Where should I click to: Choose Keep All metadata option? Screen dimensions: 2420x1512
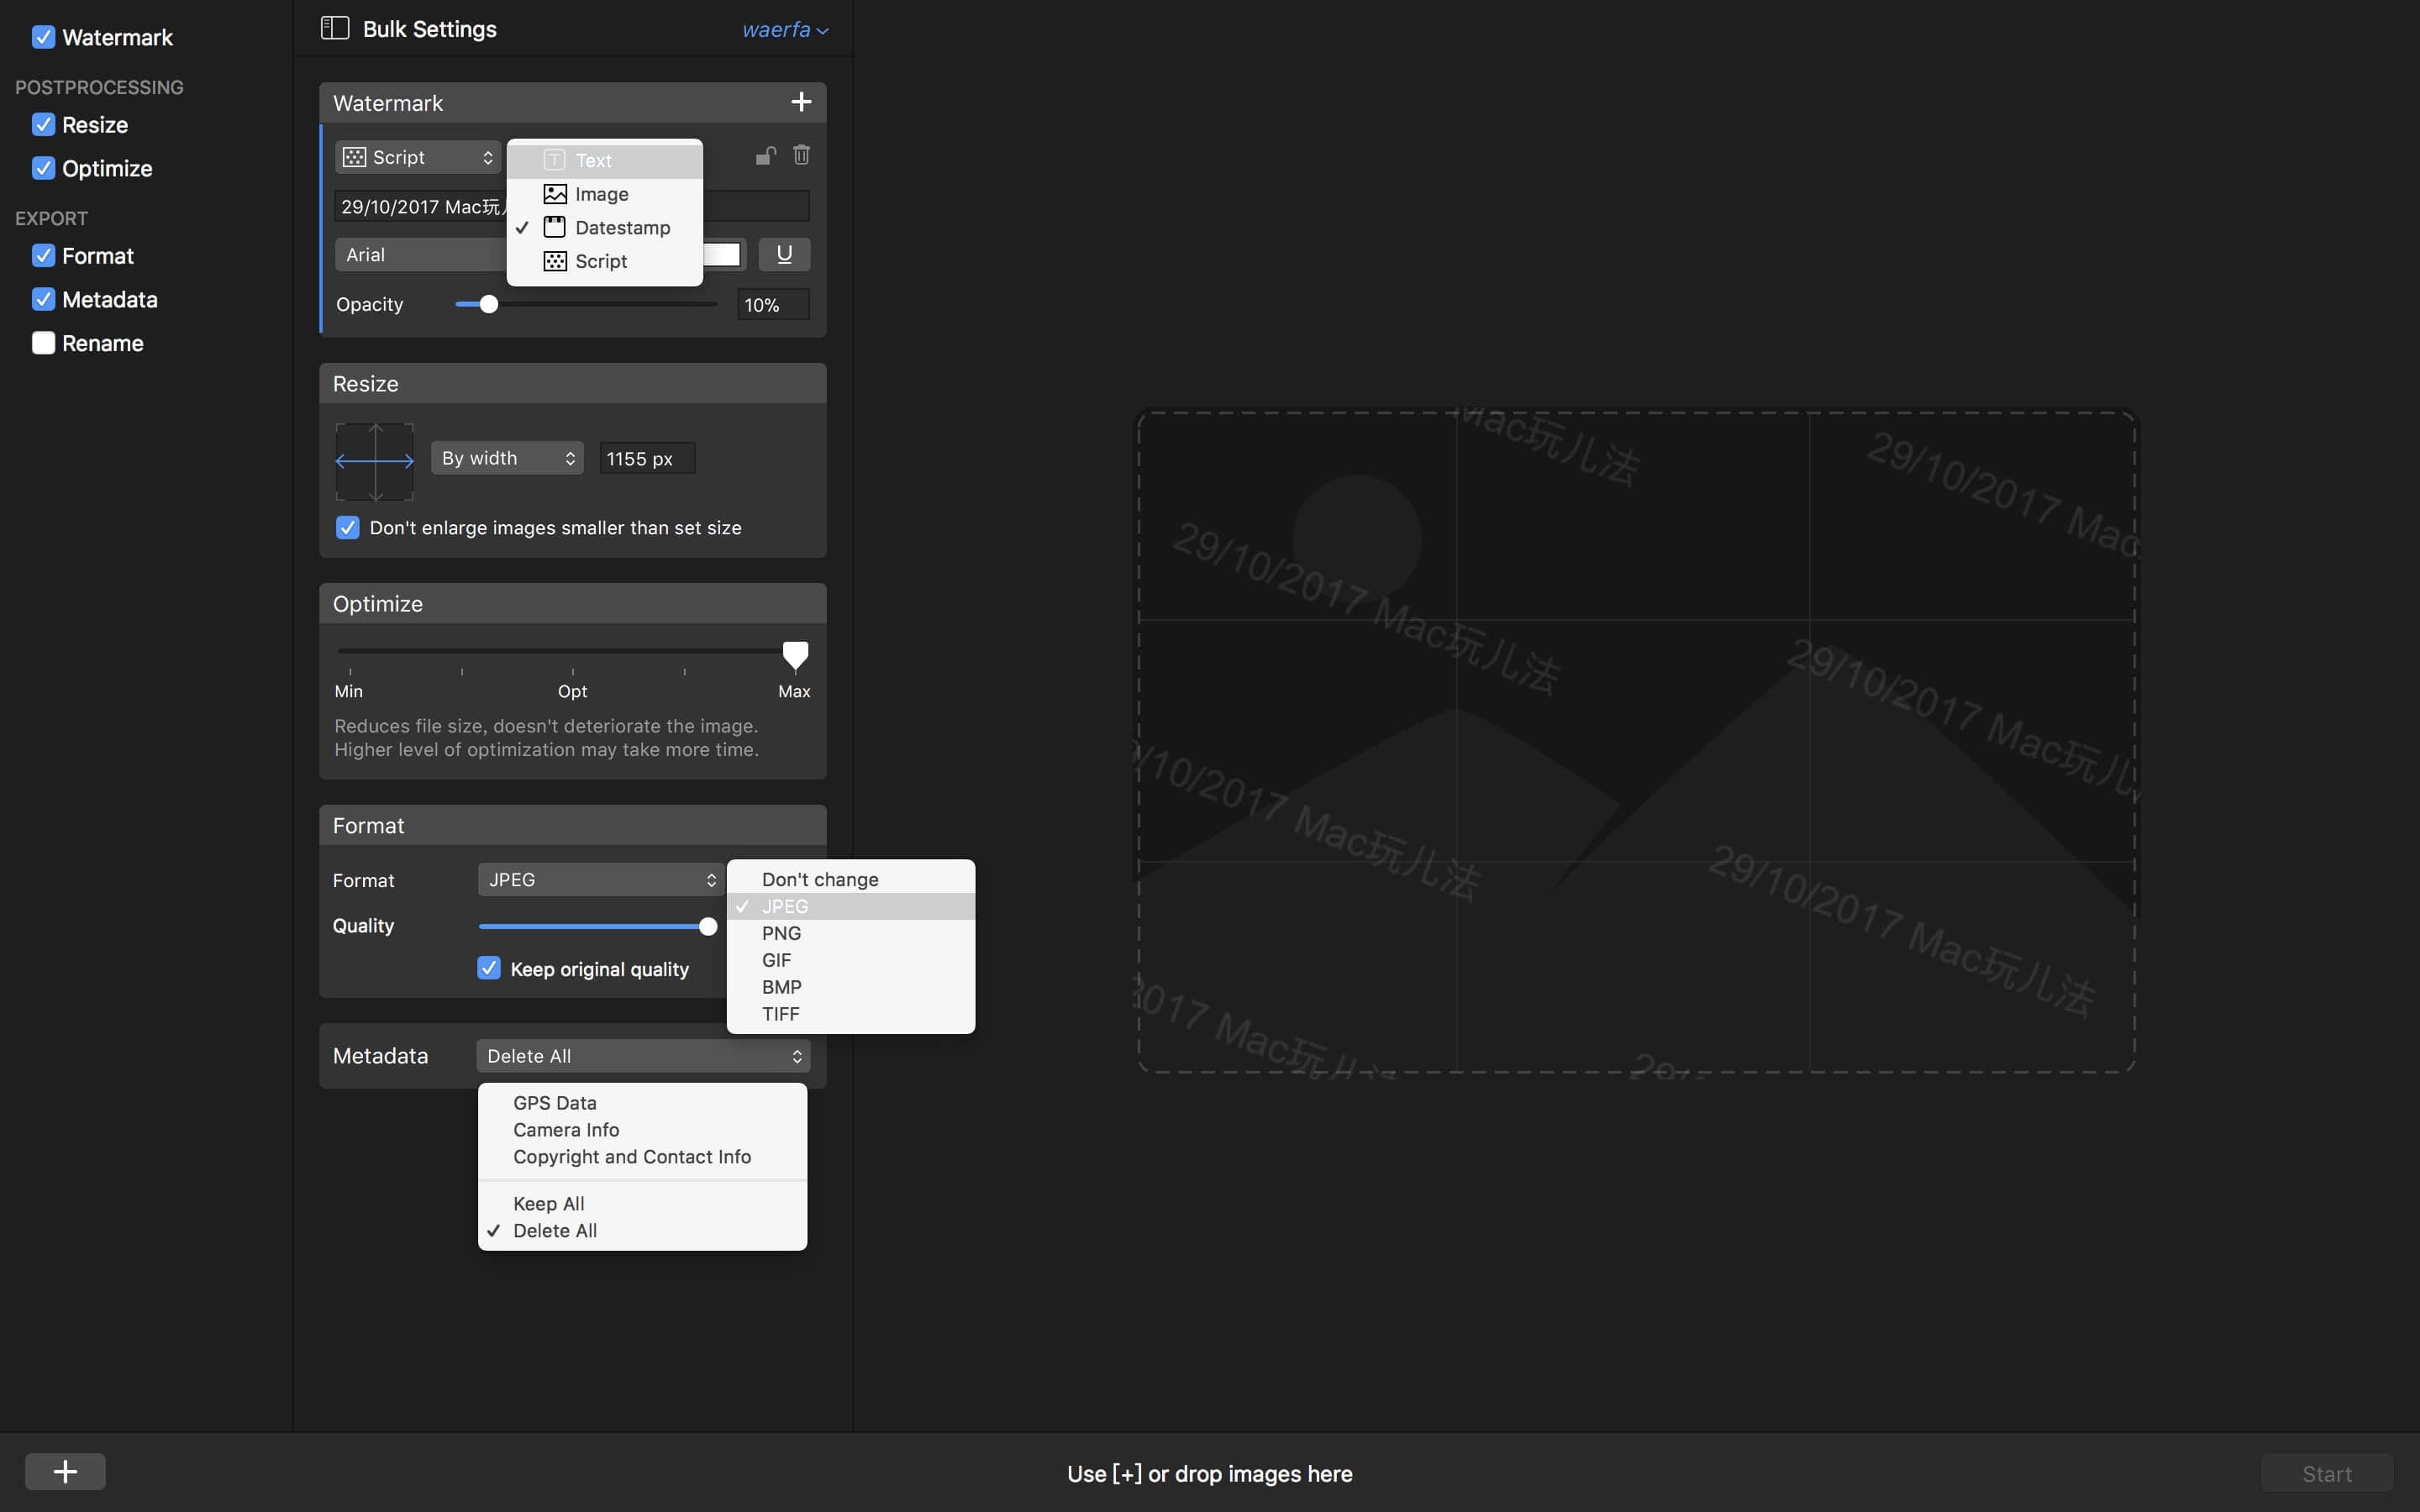point(548,1204)
